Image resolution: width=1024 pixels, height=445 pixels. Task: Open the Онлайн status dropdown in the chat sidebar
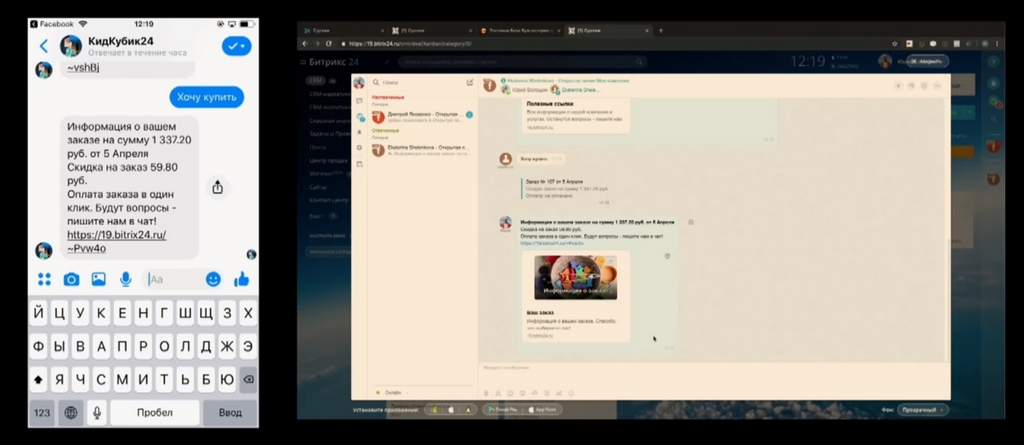coord(392,393)
